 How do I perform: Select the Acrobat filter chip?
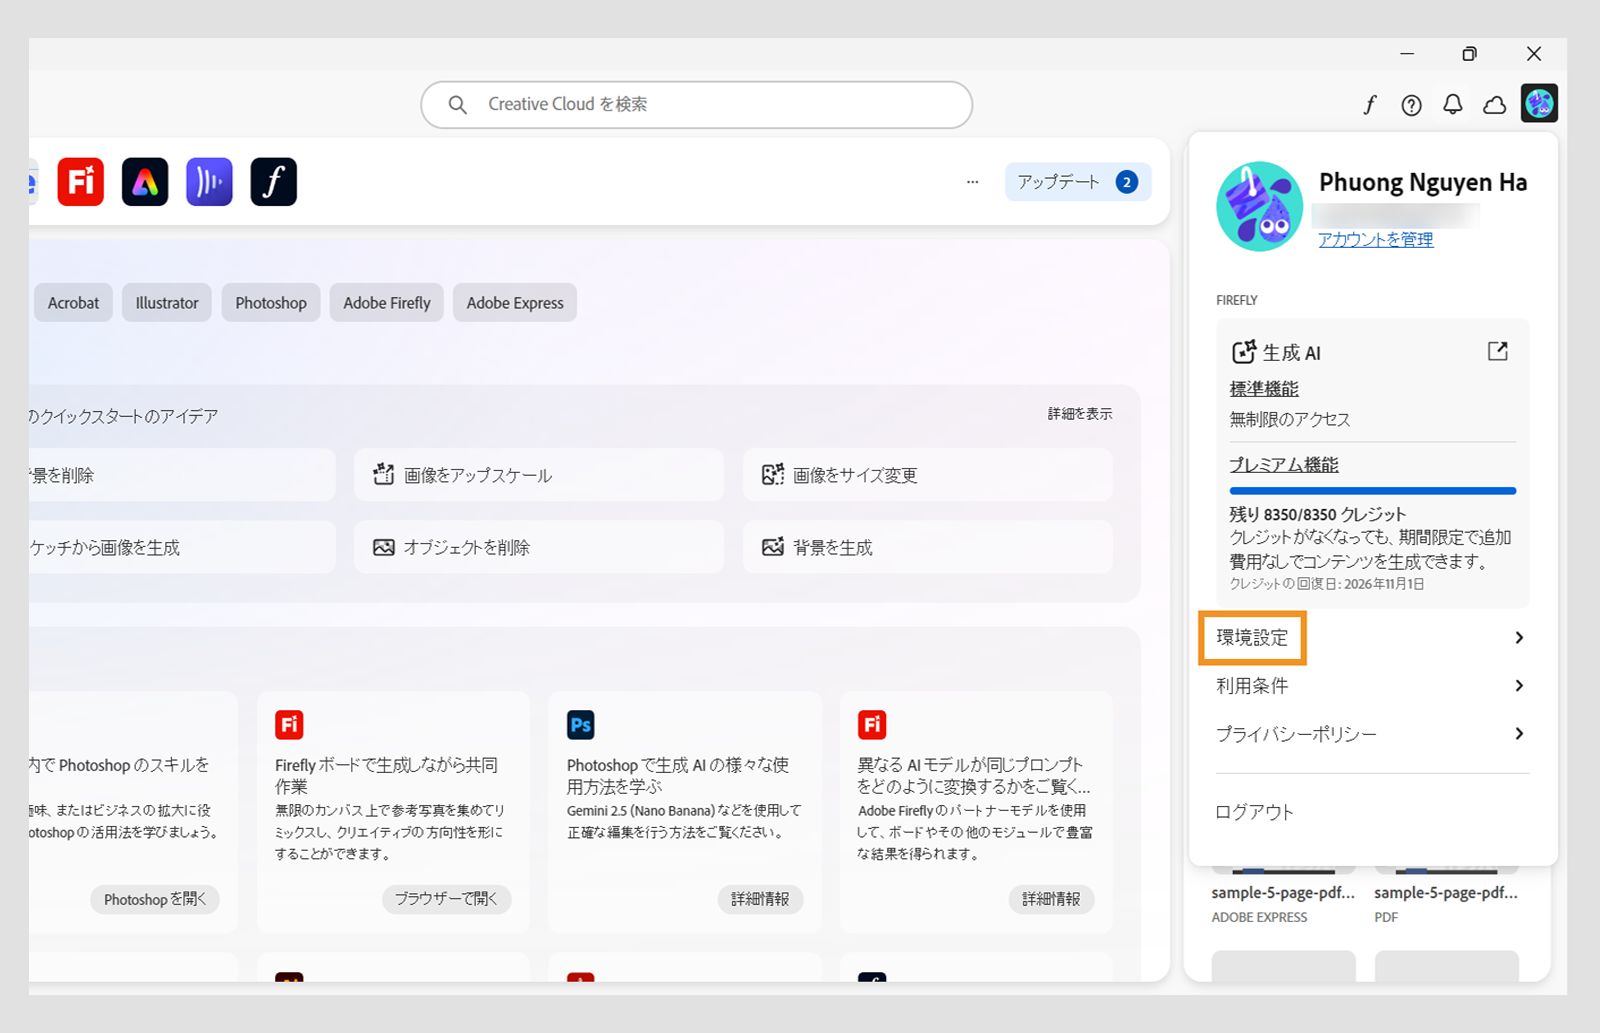point(73,303)
